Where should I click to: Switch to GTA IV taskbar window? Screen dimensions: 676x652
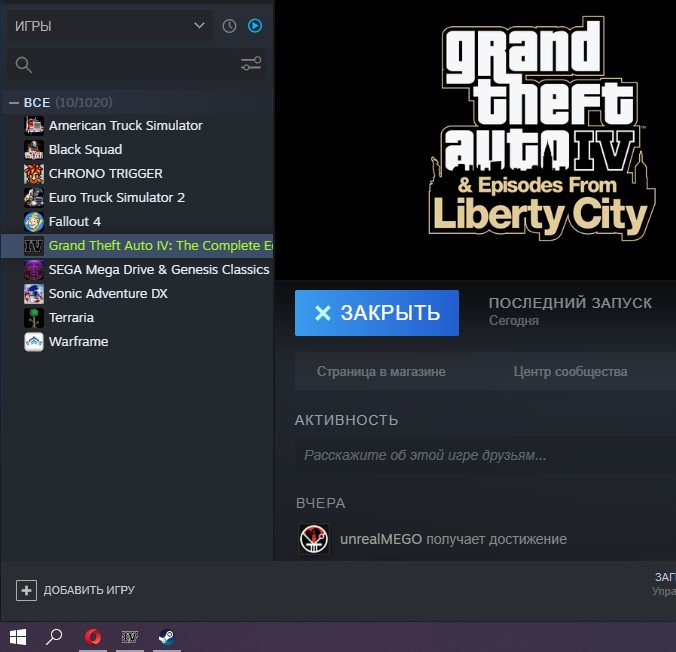pyautogui.click(x=130, y=637)
